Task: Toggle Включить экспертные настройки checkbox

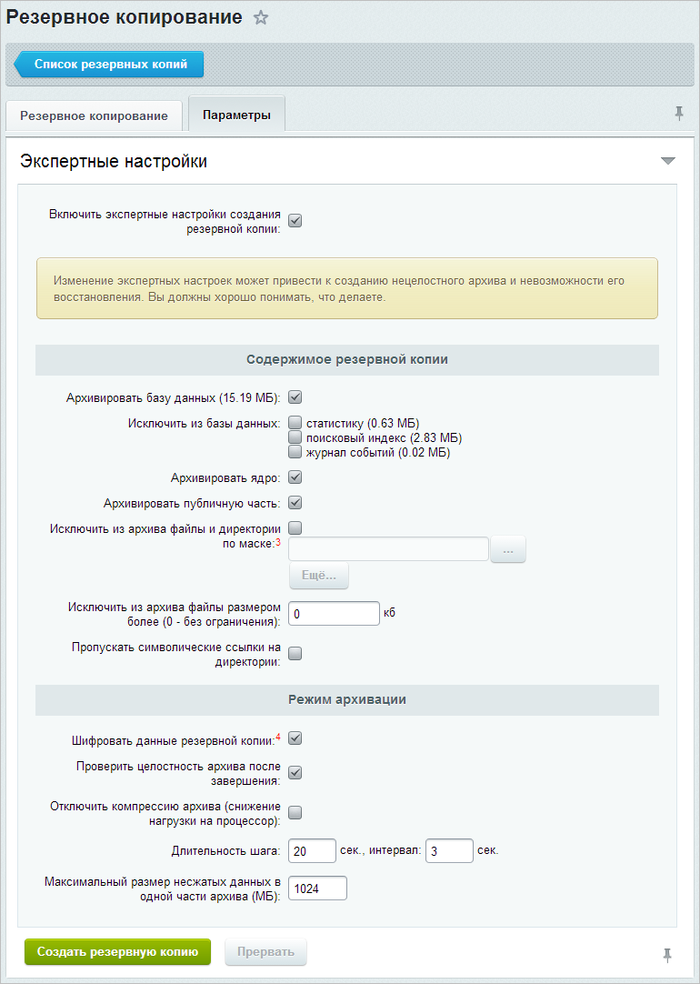Action: pyautogui.click(x=295, y=221)
